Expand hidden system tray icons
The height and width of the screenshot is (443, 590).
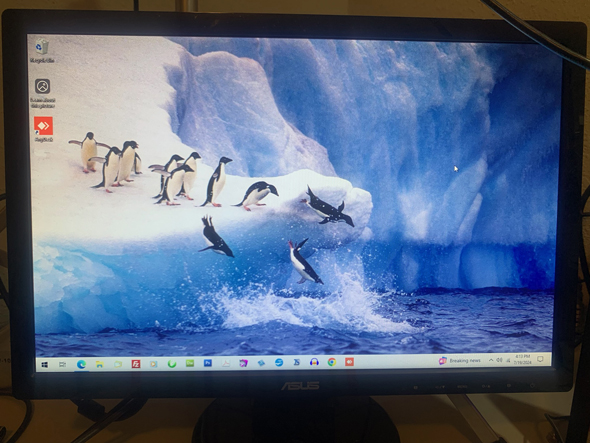[x=491, y=360]
